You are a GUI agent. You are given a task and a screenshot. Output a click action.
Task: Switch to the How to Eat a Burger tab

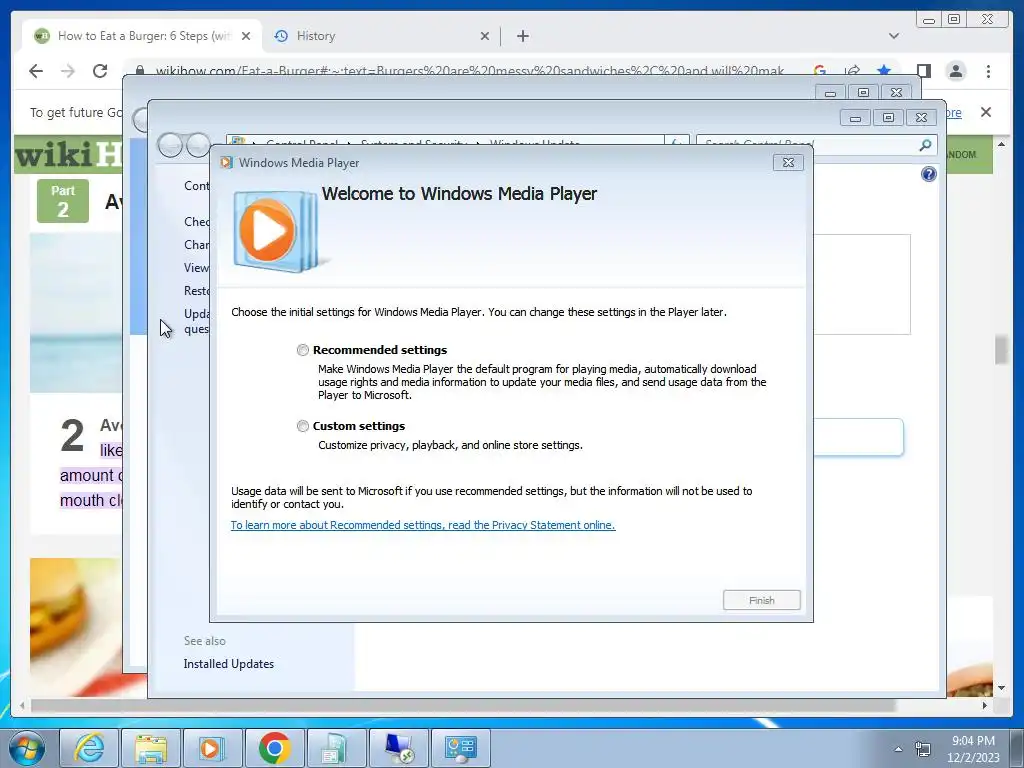(142, 36)
